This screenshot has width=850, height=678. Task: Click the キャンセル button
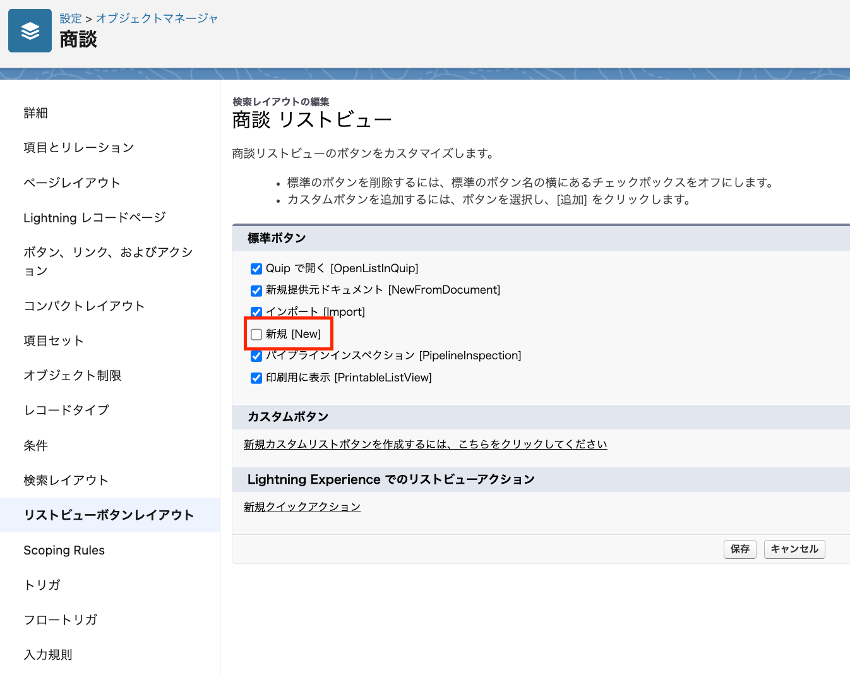(795, 549)
